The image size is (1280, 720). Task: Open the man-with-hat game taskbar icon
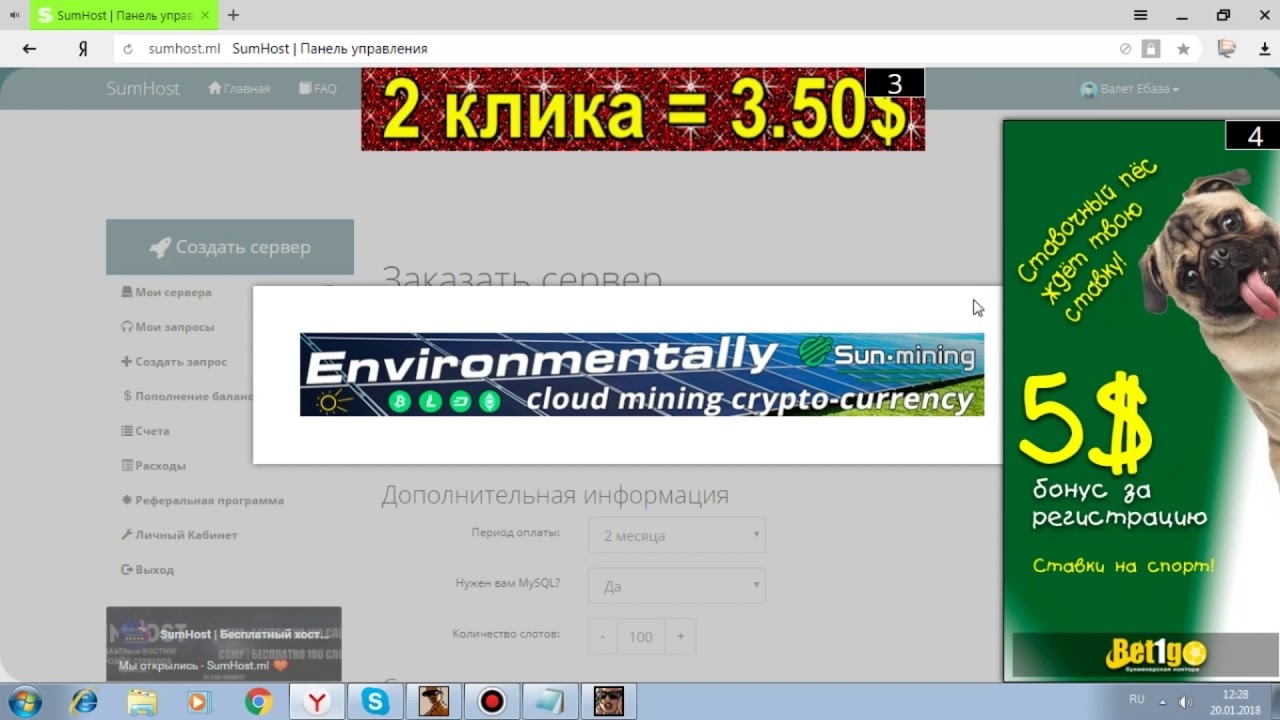[x=433, y=701]
